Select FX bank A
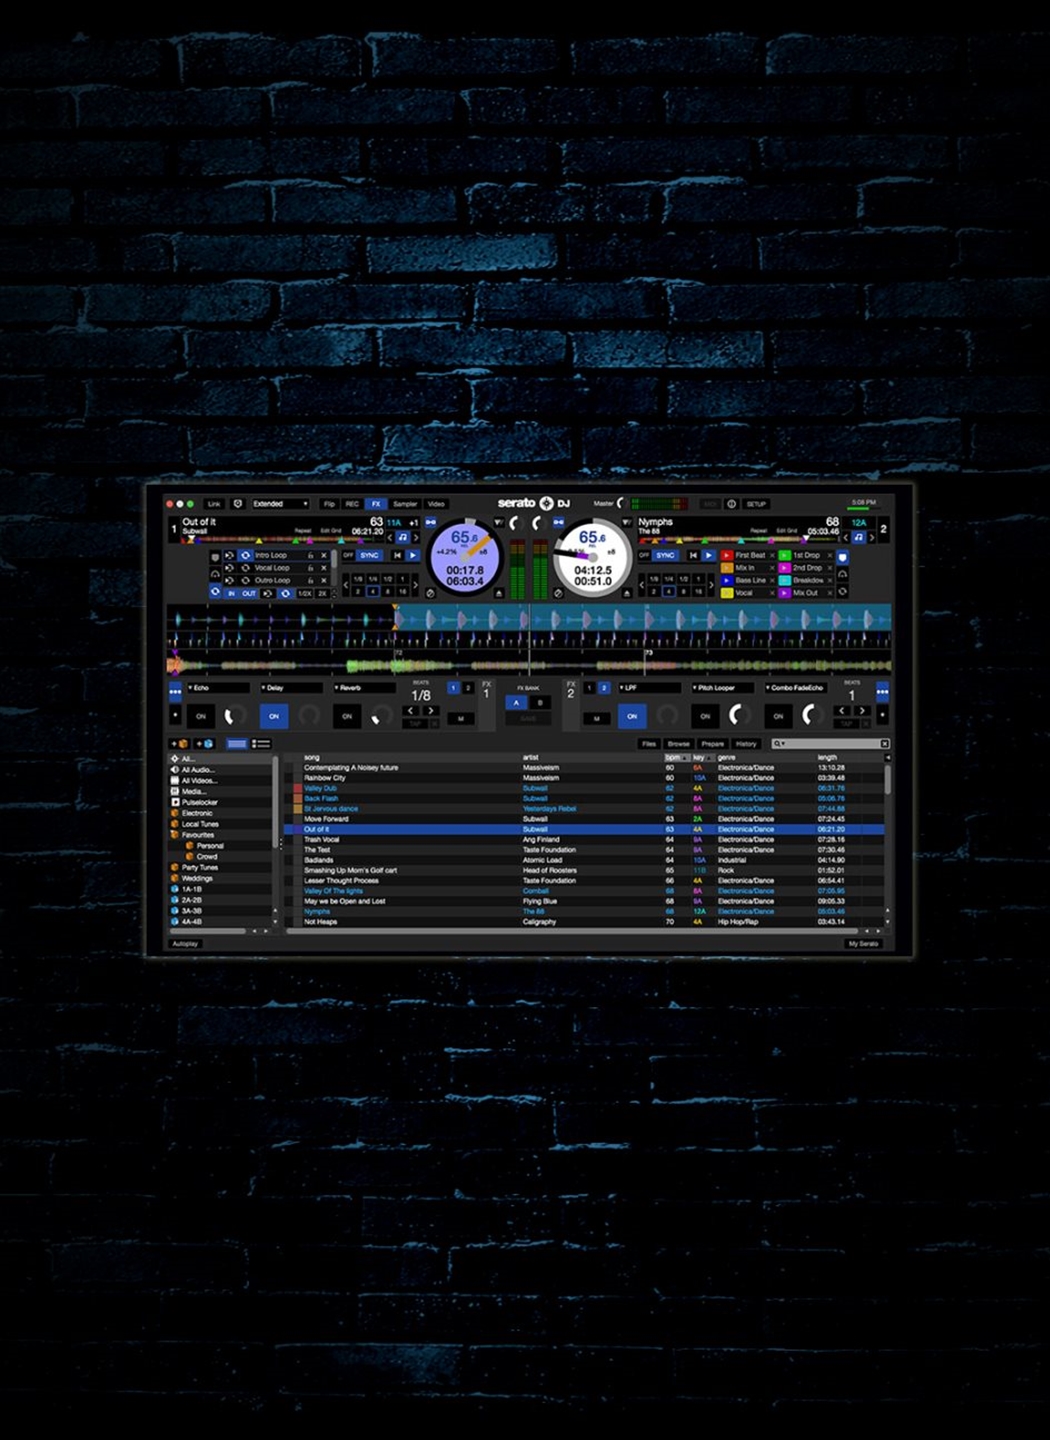Screen dimensions: 1050x1440 (517, 703)
